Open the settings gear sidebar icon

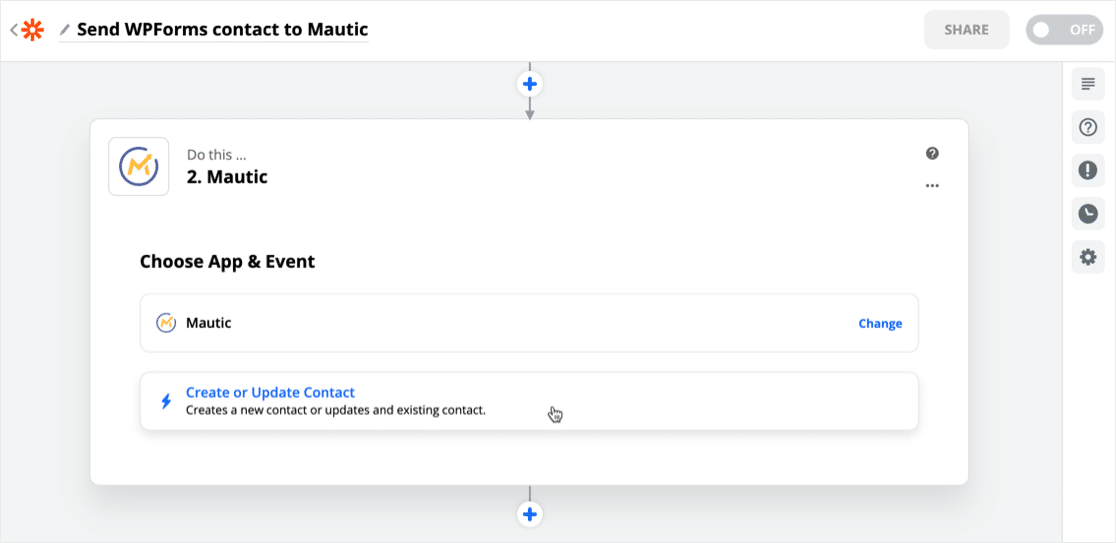coord(1088,257)
